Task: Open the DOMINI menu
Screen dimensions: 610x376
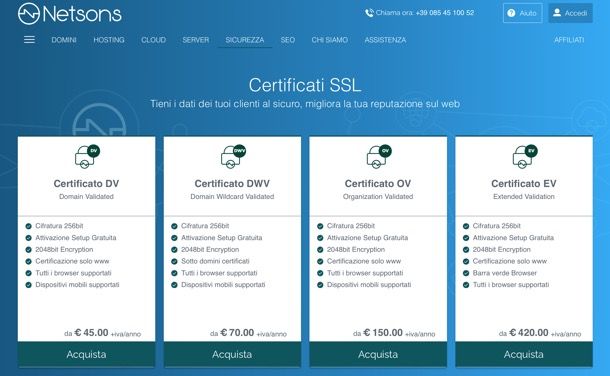Action: click(64, 40)
